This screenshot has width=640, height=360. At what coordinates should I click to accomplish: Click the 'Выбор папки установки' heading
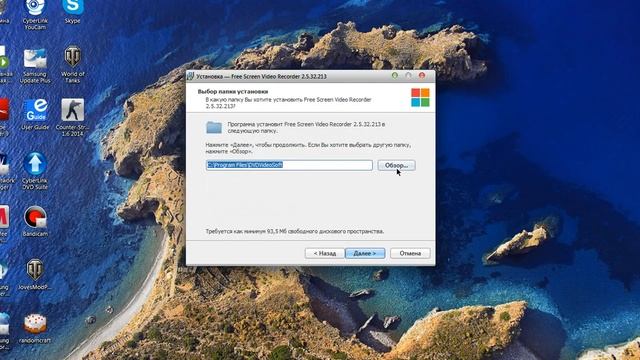pyautogui.click(x=233, y=91)
